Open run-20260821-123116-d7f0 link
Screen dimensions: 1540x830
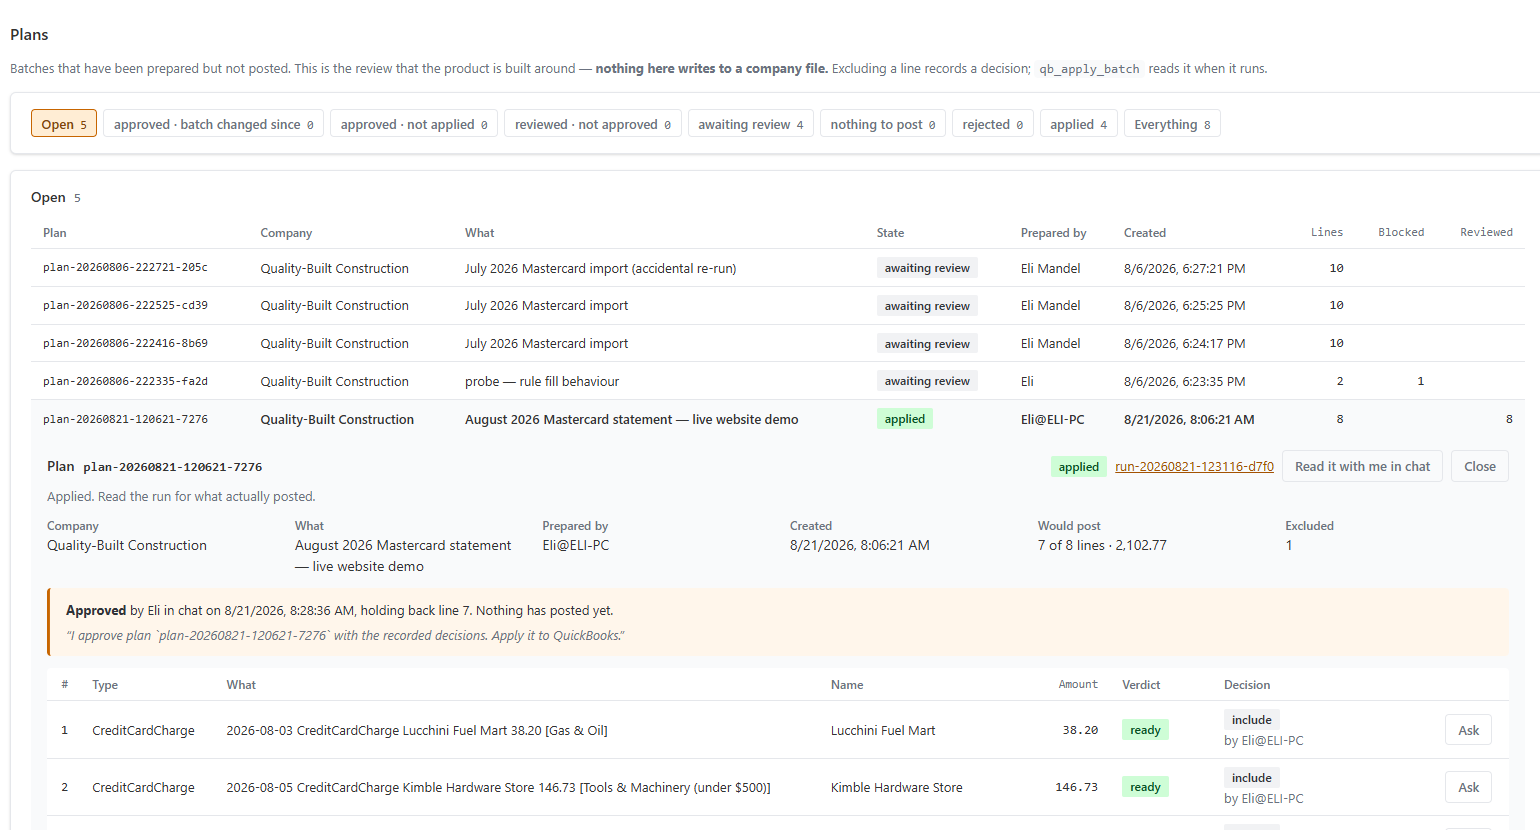1194,467
